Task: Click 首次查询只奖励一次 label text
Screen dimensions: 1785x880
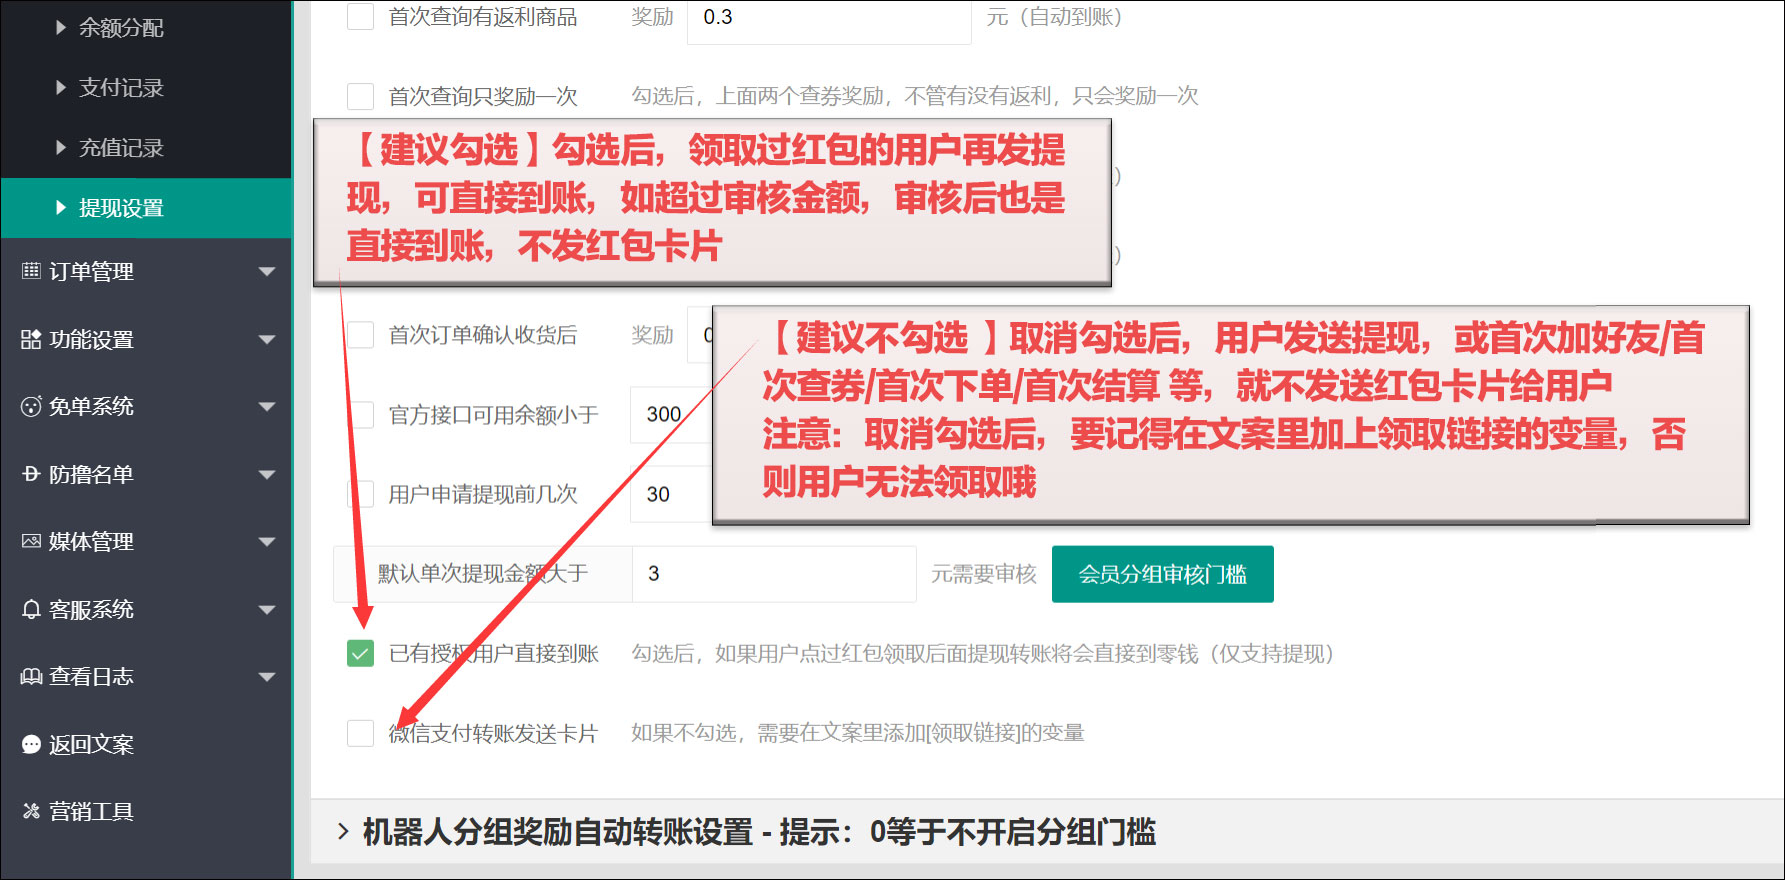Action: 483,96
